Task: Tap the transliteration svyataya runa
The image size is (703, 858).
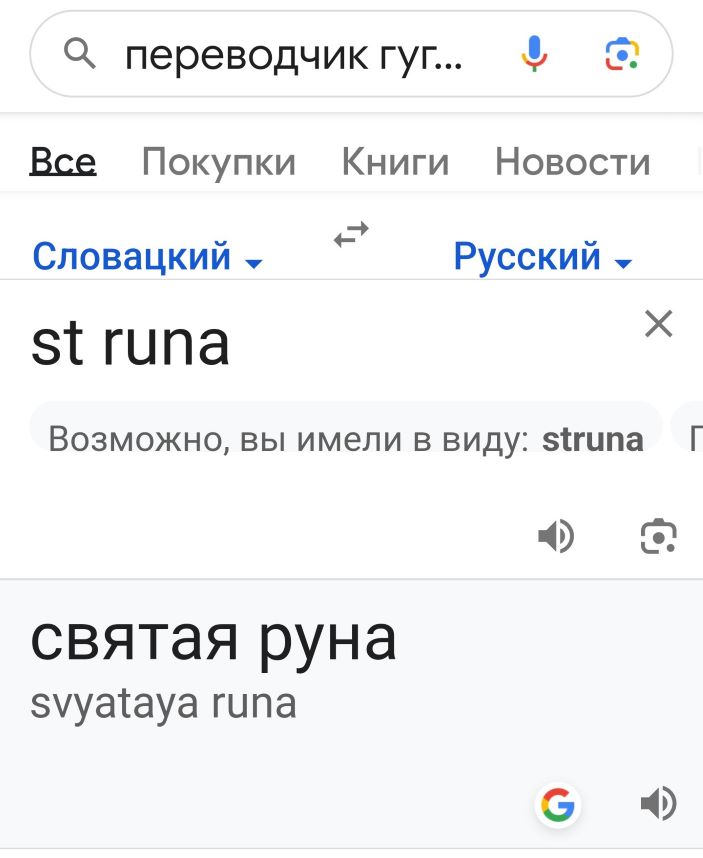Action: 163,705
